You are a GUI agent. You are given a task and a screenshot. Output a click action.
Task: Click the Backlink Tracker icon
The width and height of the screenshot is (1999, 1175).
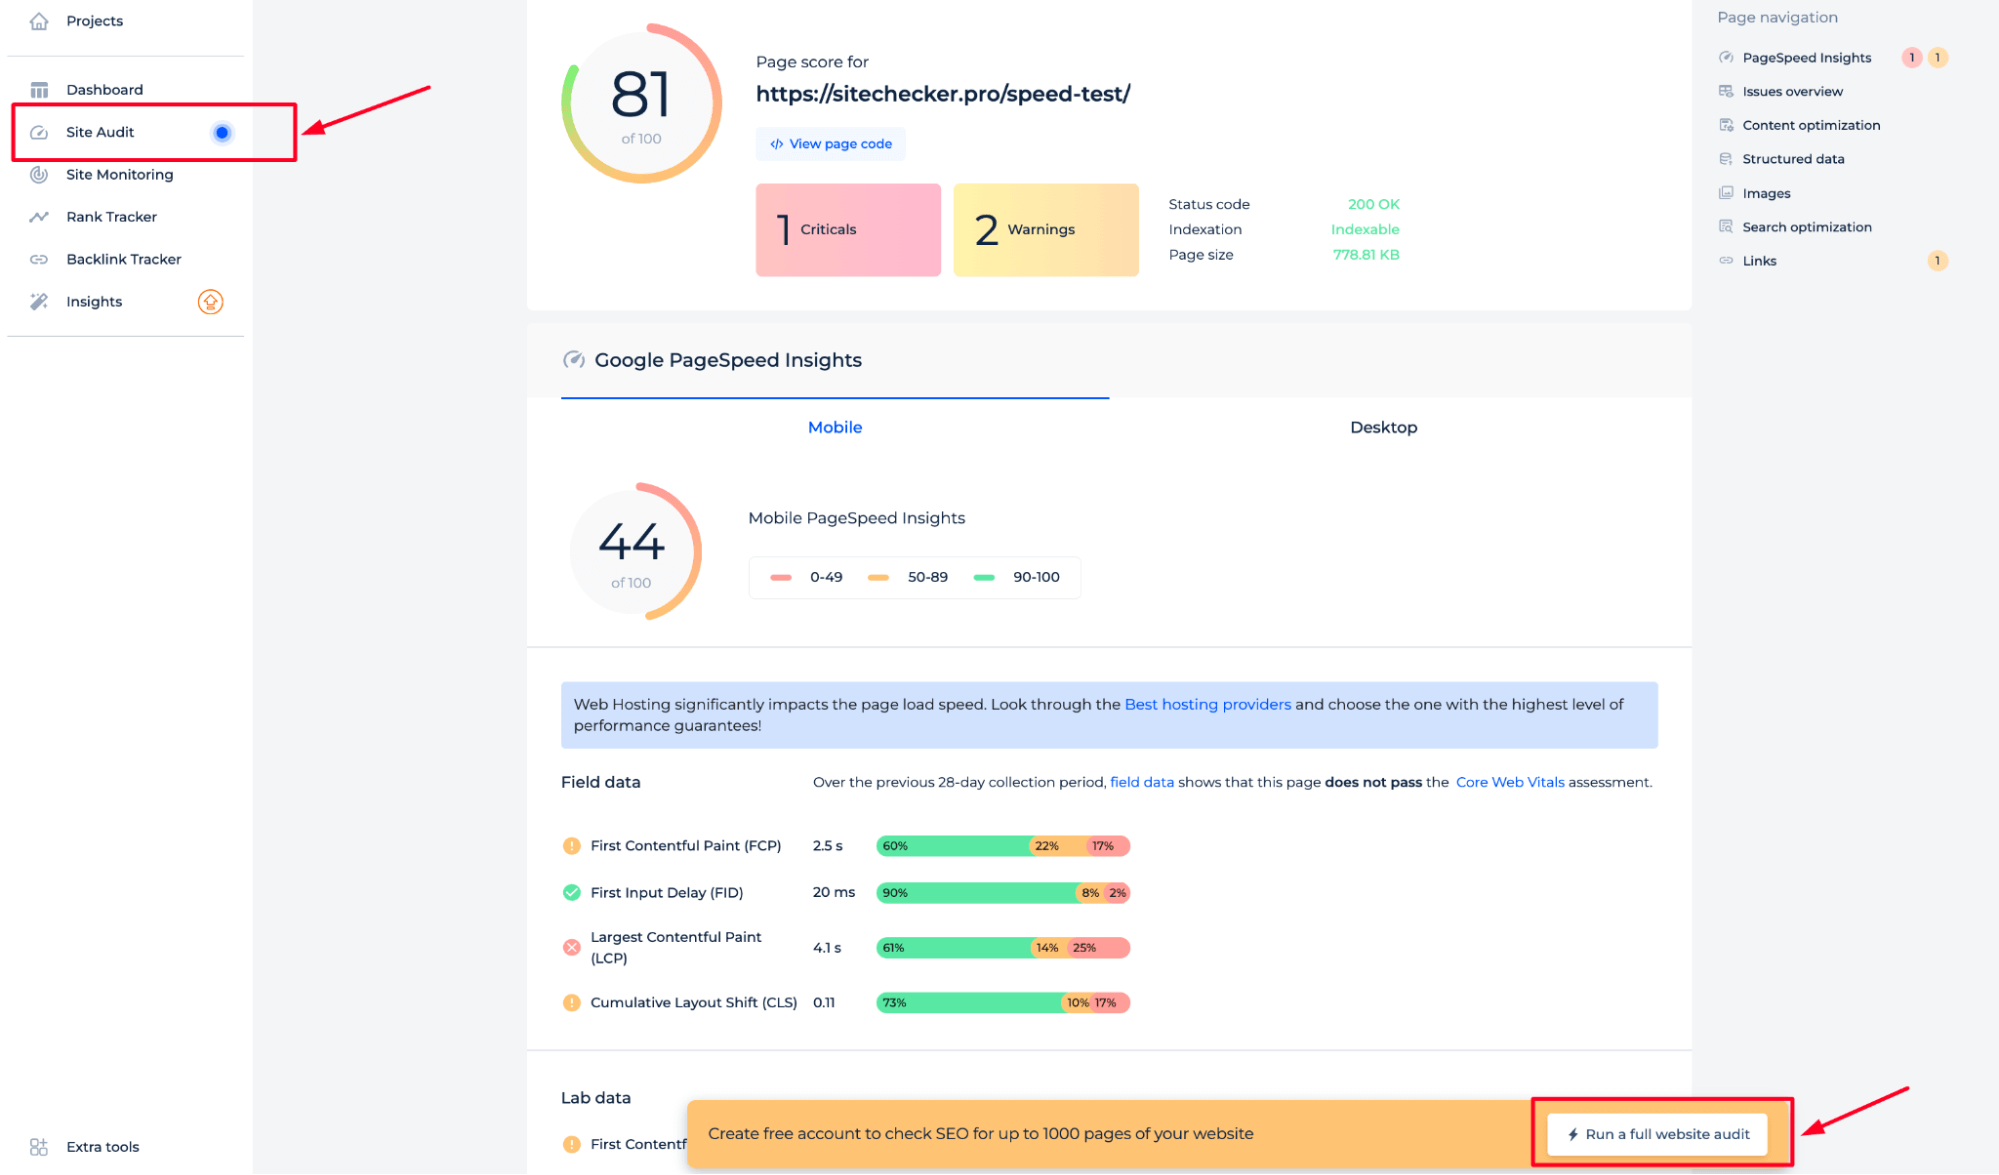[39, 259]
